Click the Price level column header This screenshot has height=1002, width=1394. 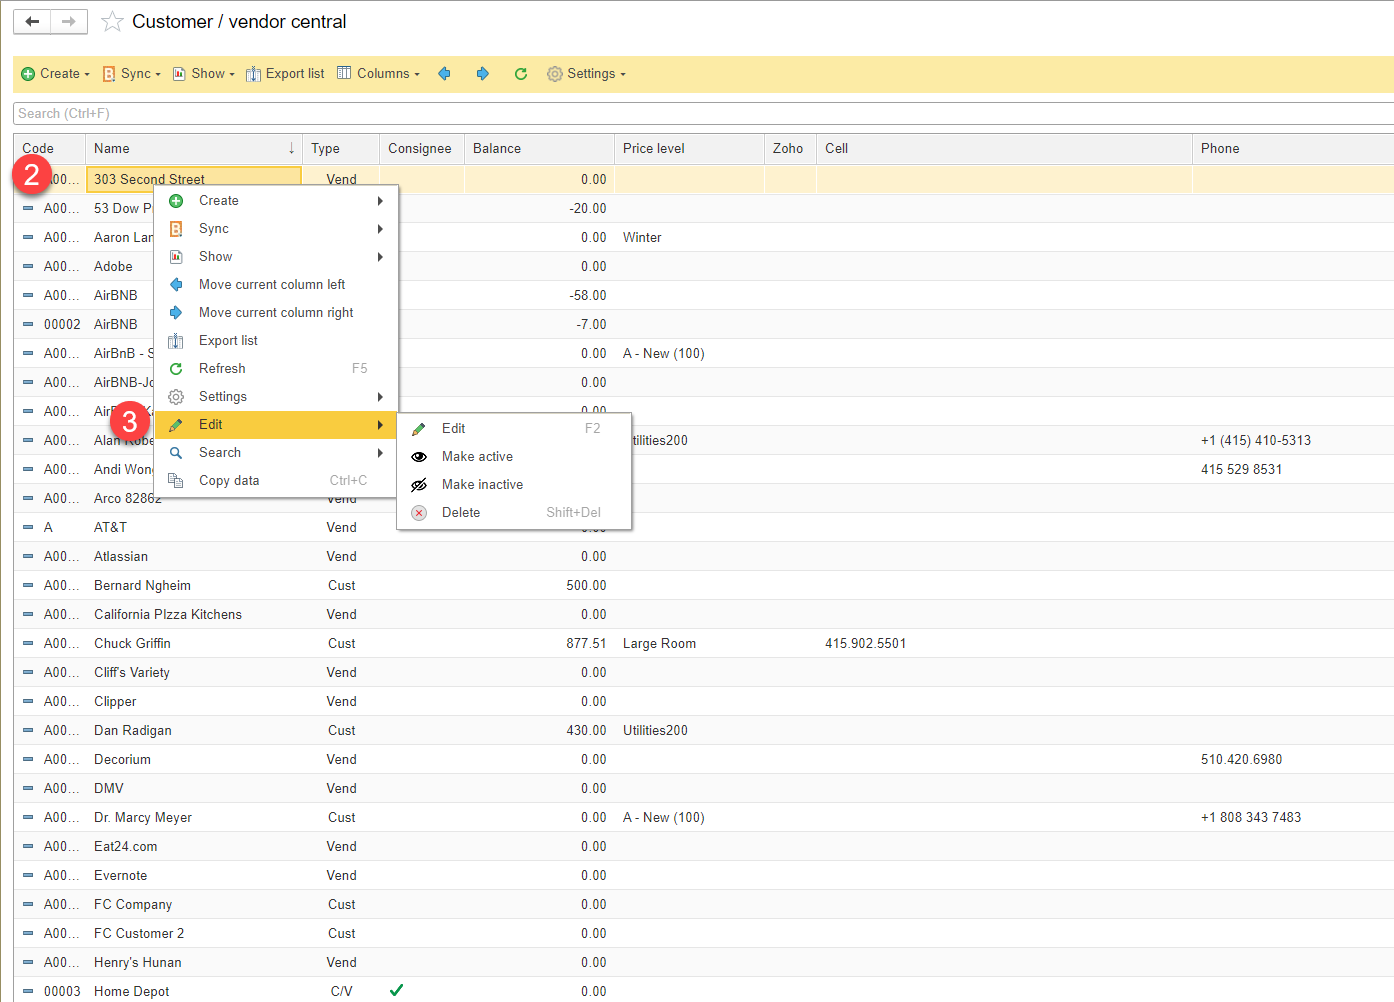pyautogui.click(x=689, y=148)
